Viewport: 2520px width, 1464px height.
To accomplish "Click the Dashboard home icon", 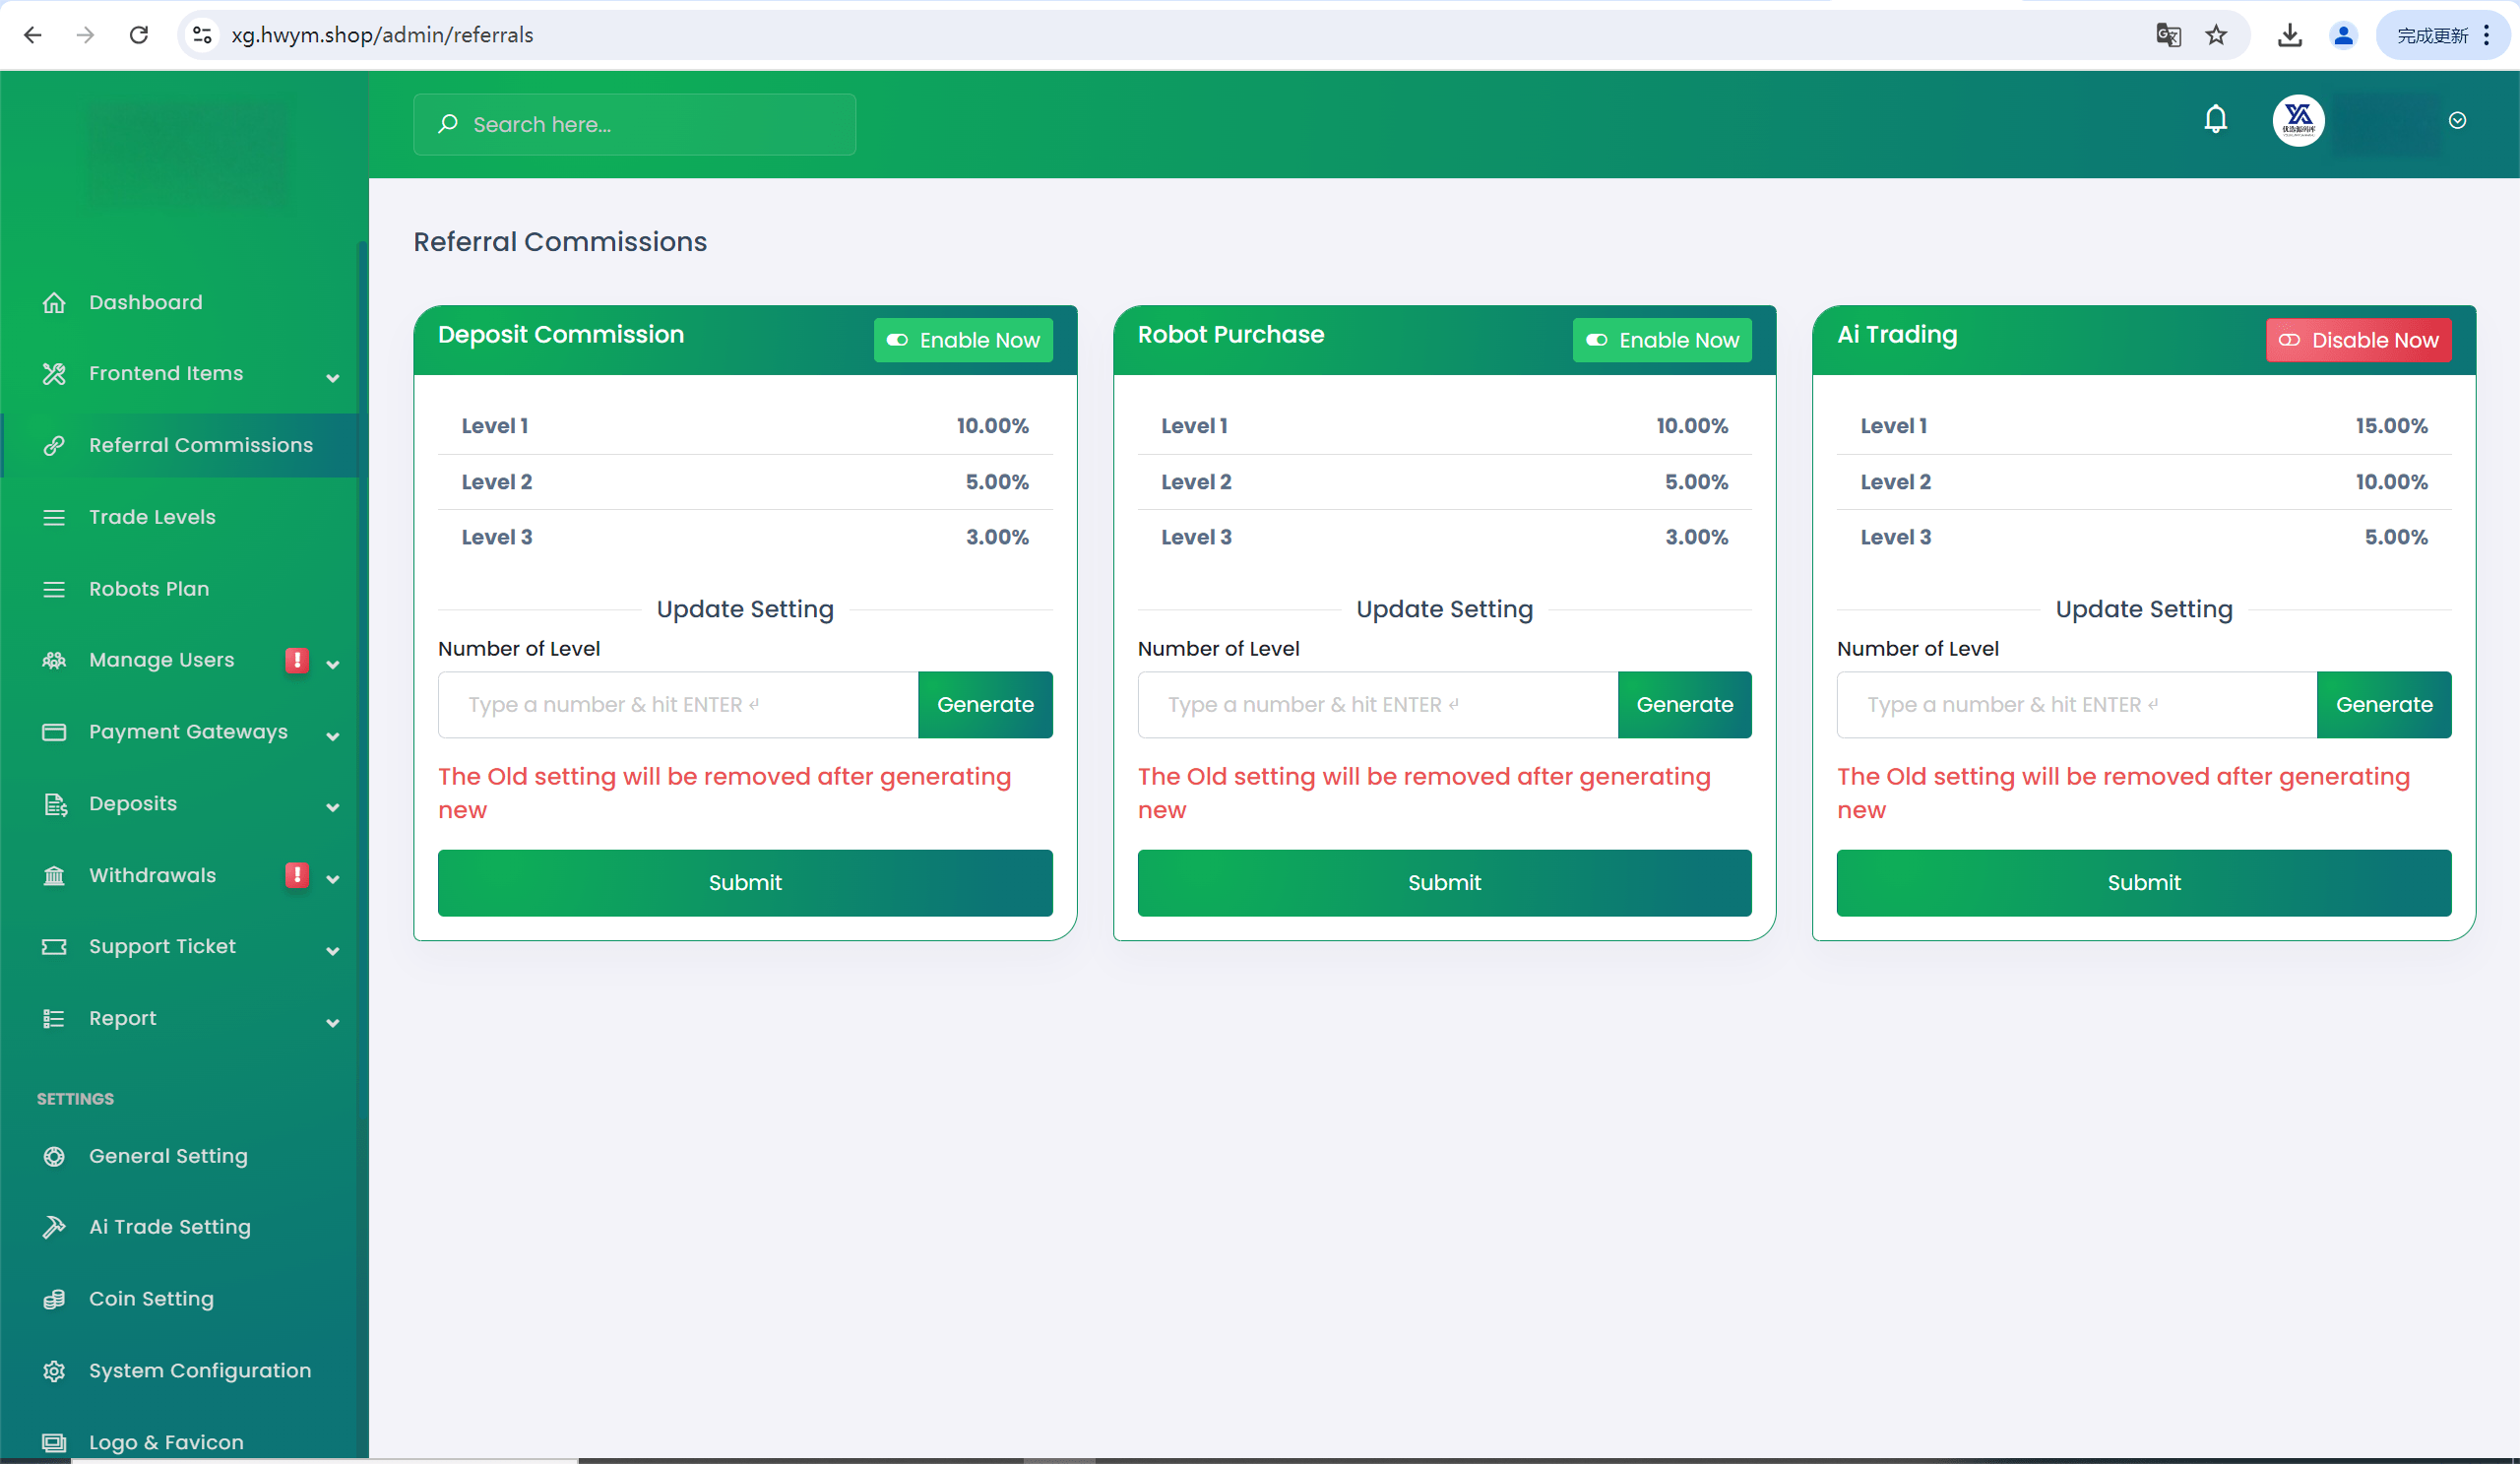I will (54, 302).
